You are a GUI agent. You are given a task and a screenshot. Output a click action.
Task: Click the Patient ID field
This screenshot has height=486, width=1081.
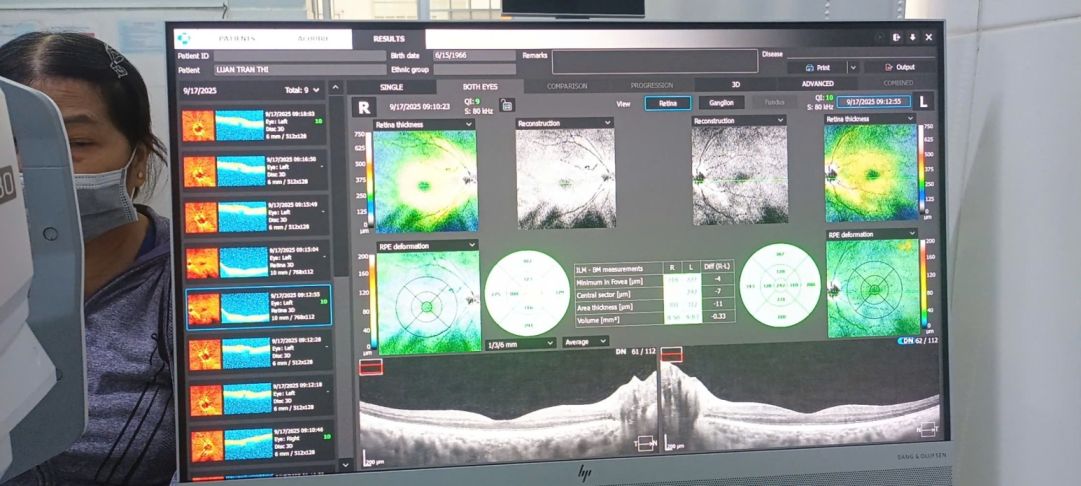299,55
